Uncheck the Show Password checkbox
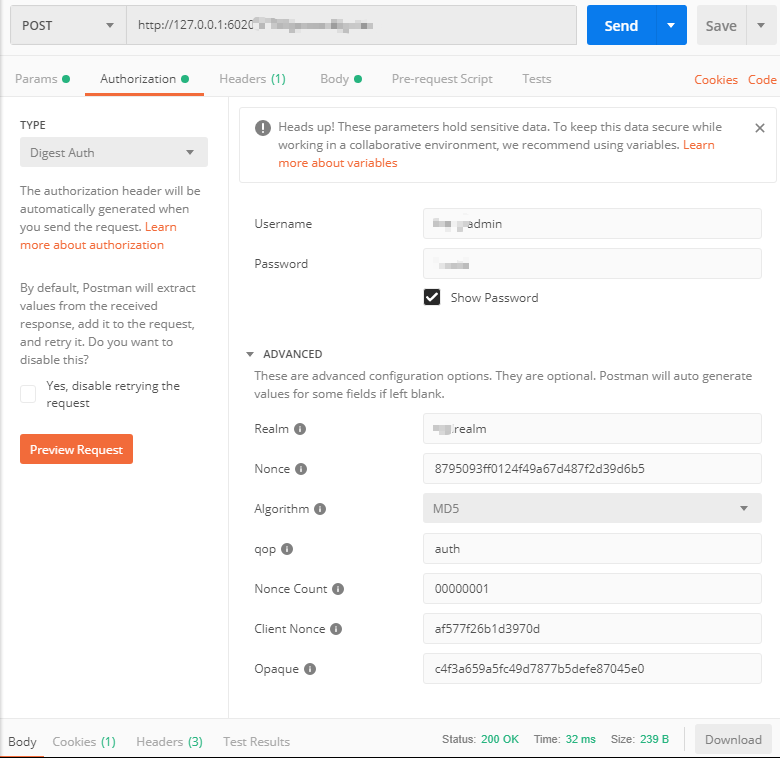This screenshot has height=758, width=780. (x=432, y=297)
